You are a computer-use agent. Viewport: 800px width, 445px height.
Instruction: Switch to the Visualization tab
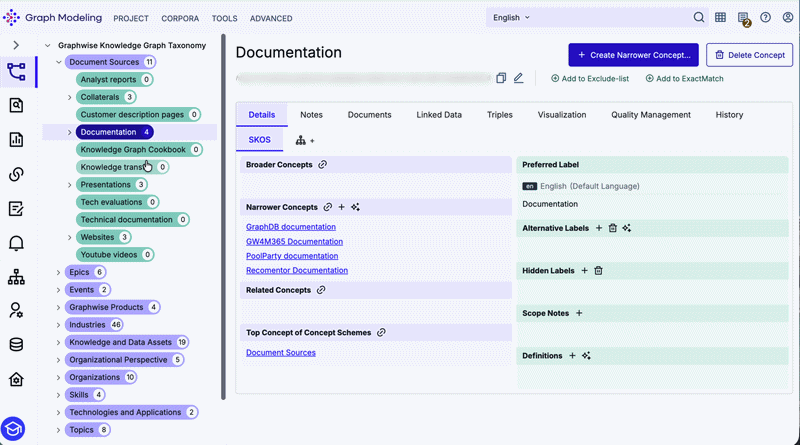[562, 115]
